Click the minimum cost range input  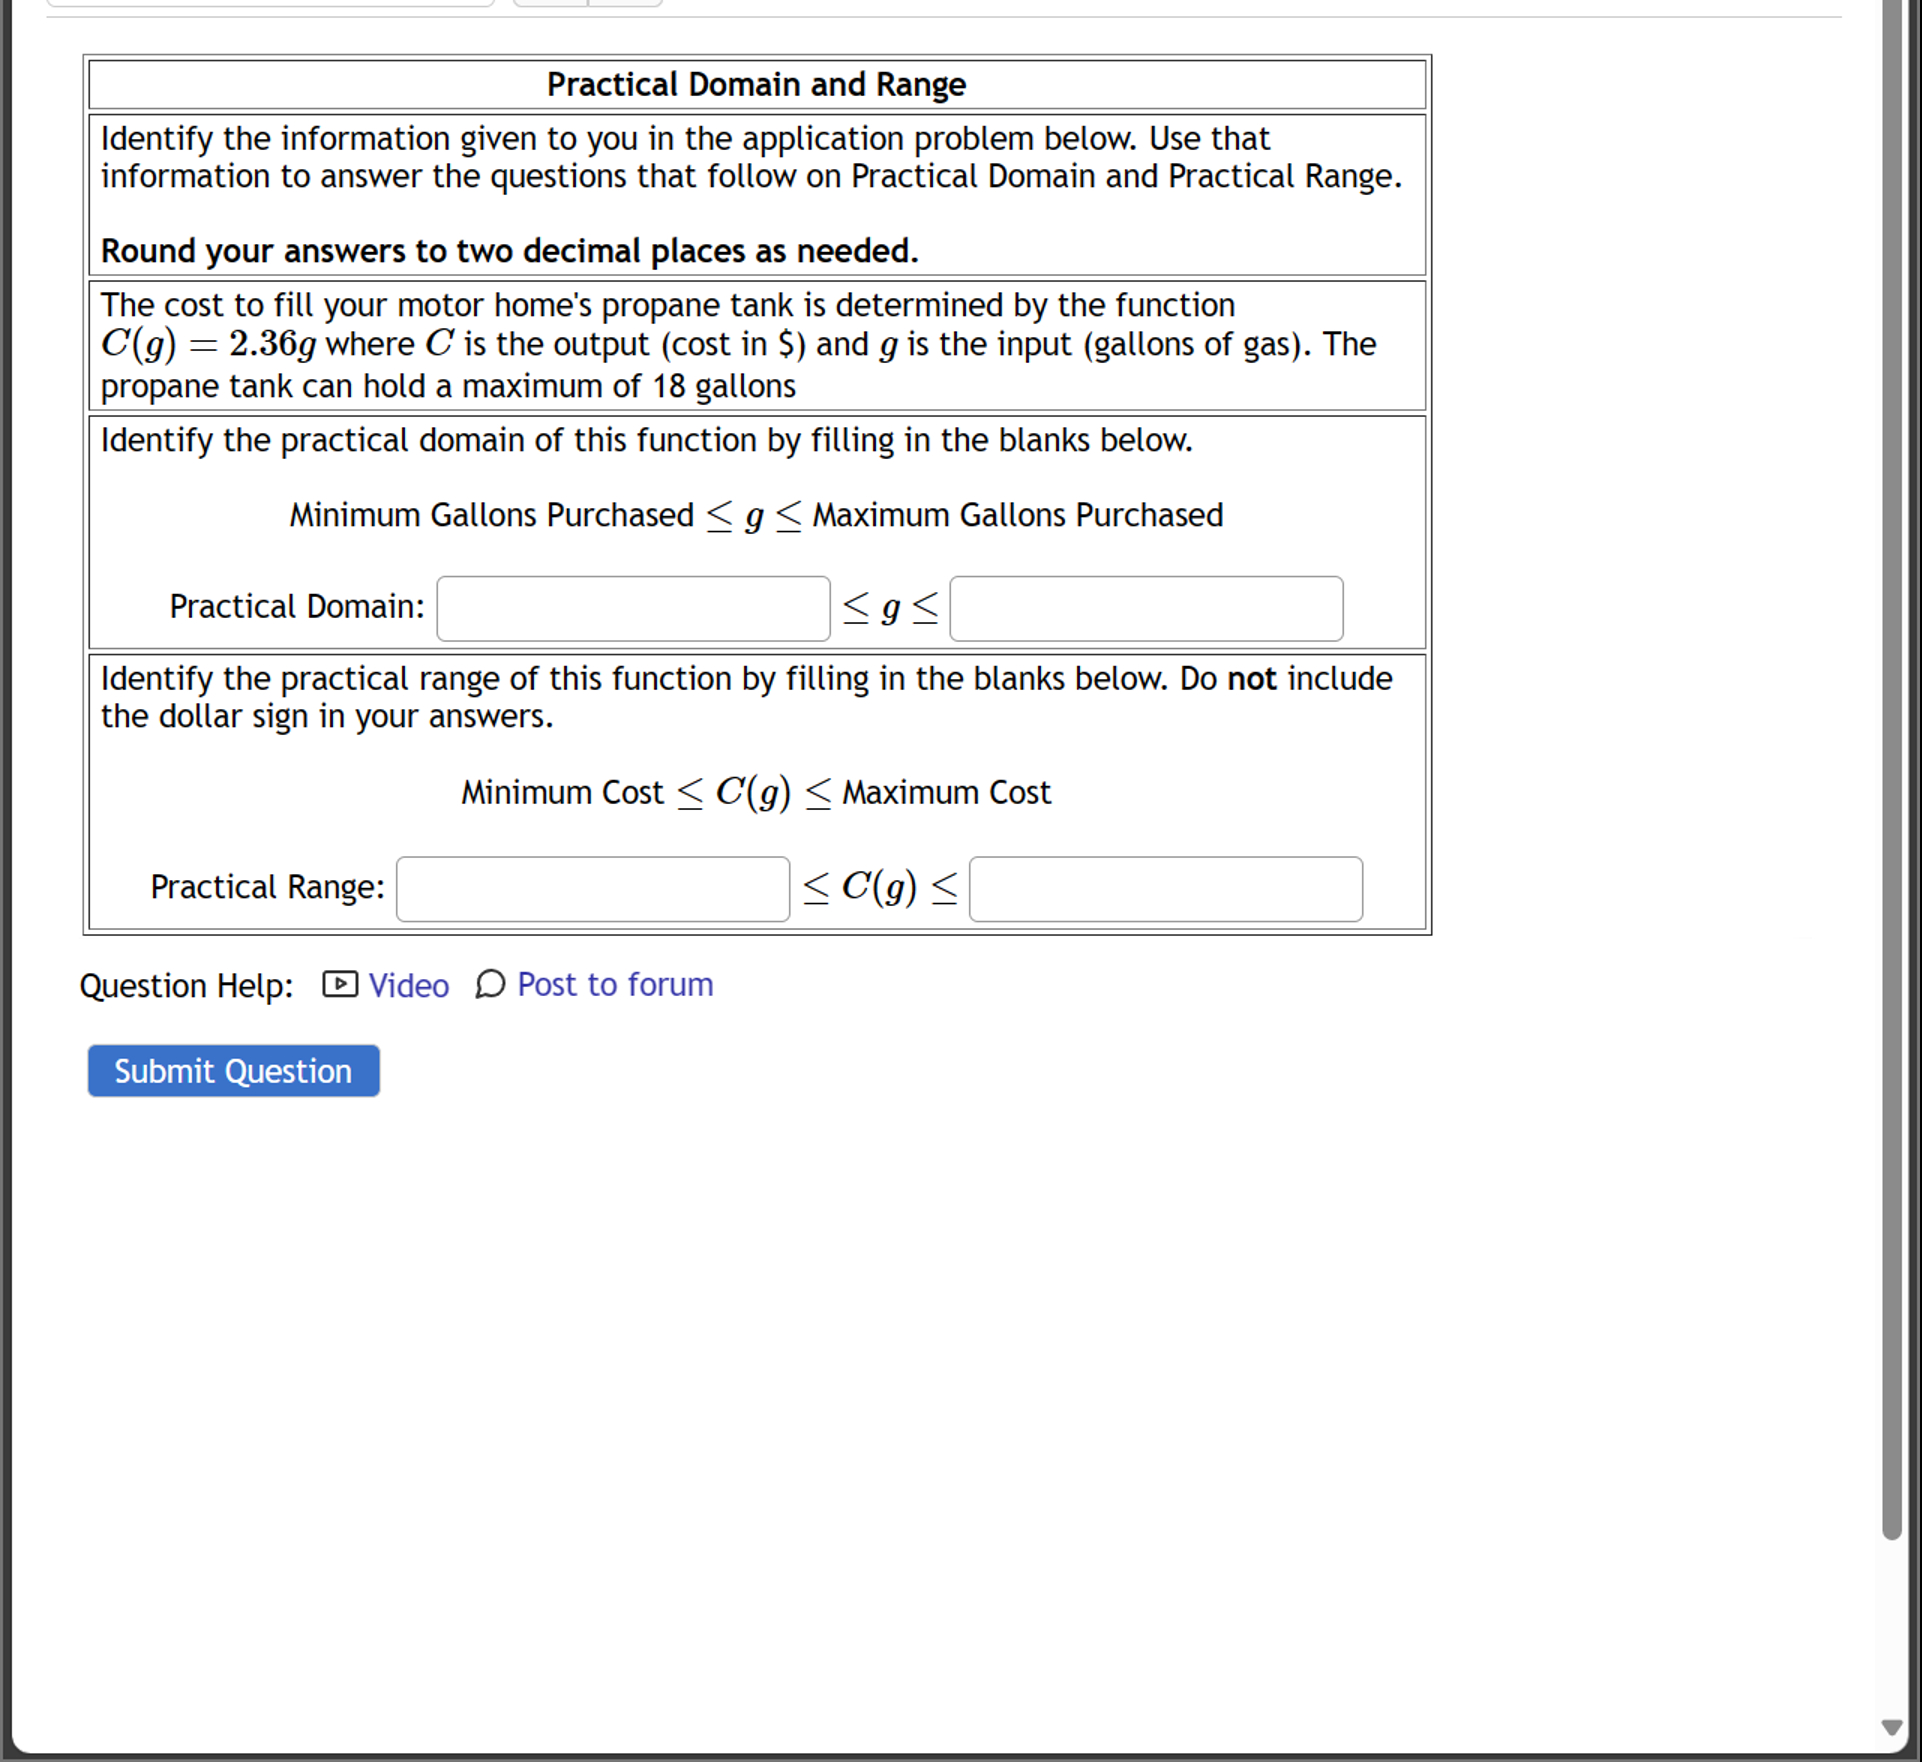tap(593, 888)
